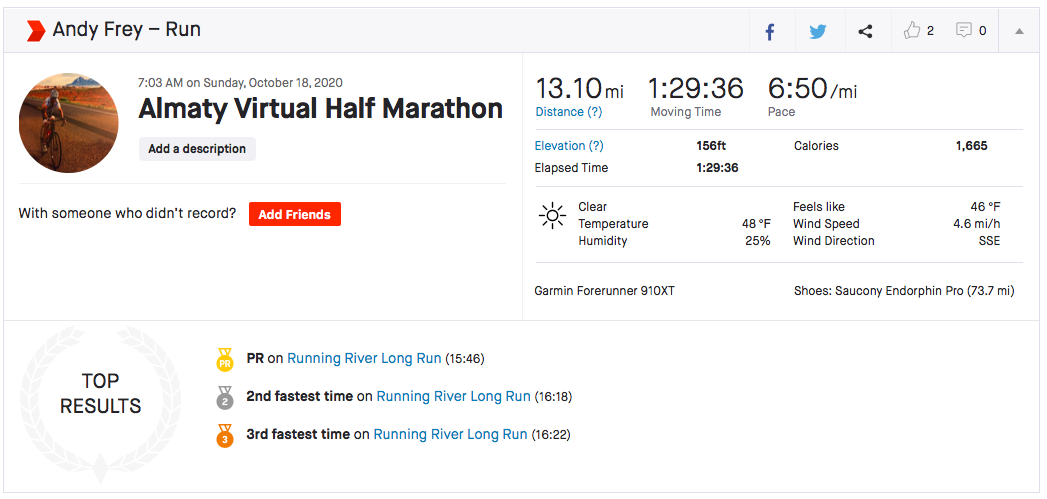1047x499 pixels.
Task: Click the silver 2nd place medal icon
Action: coord(225,398)
